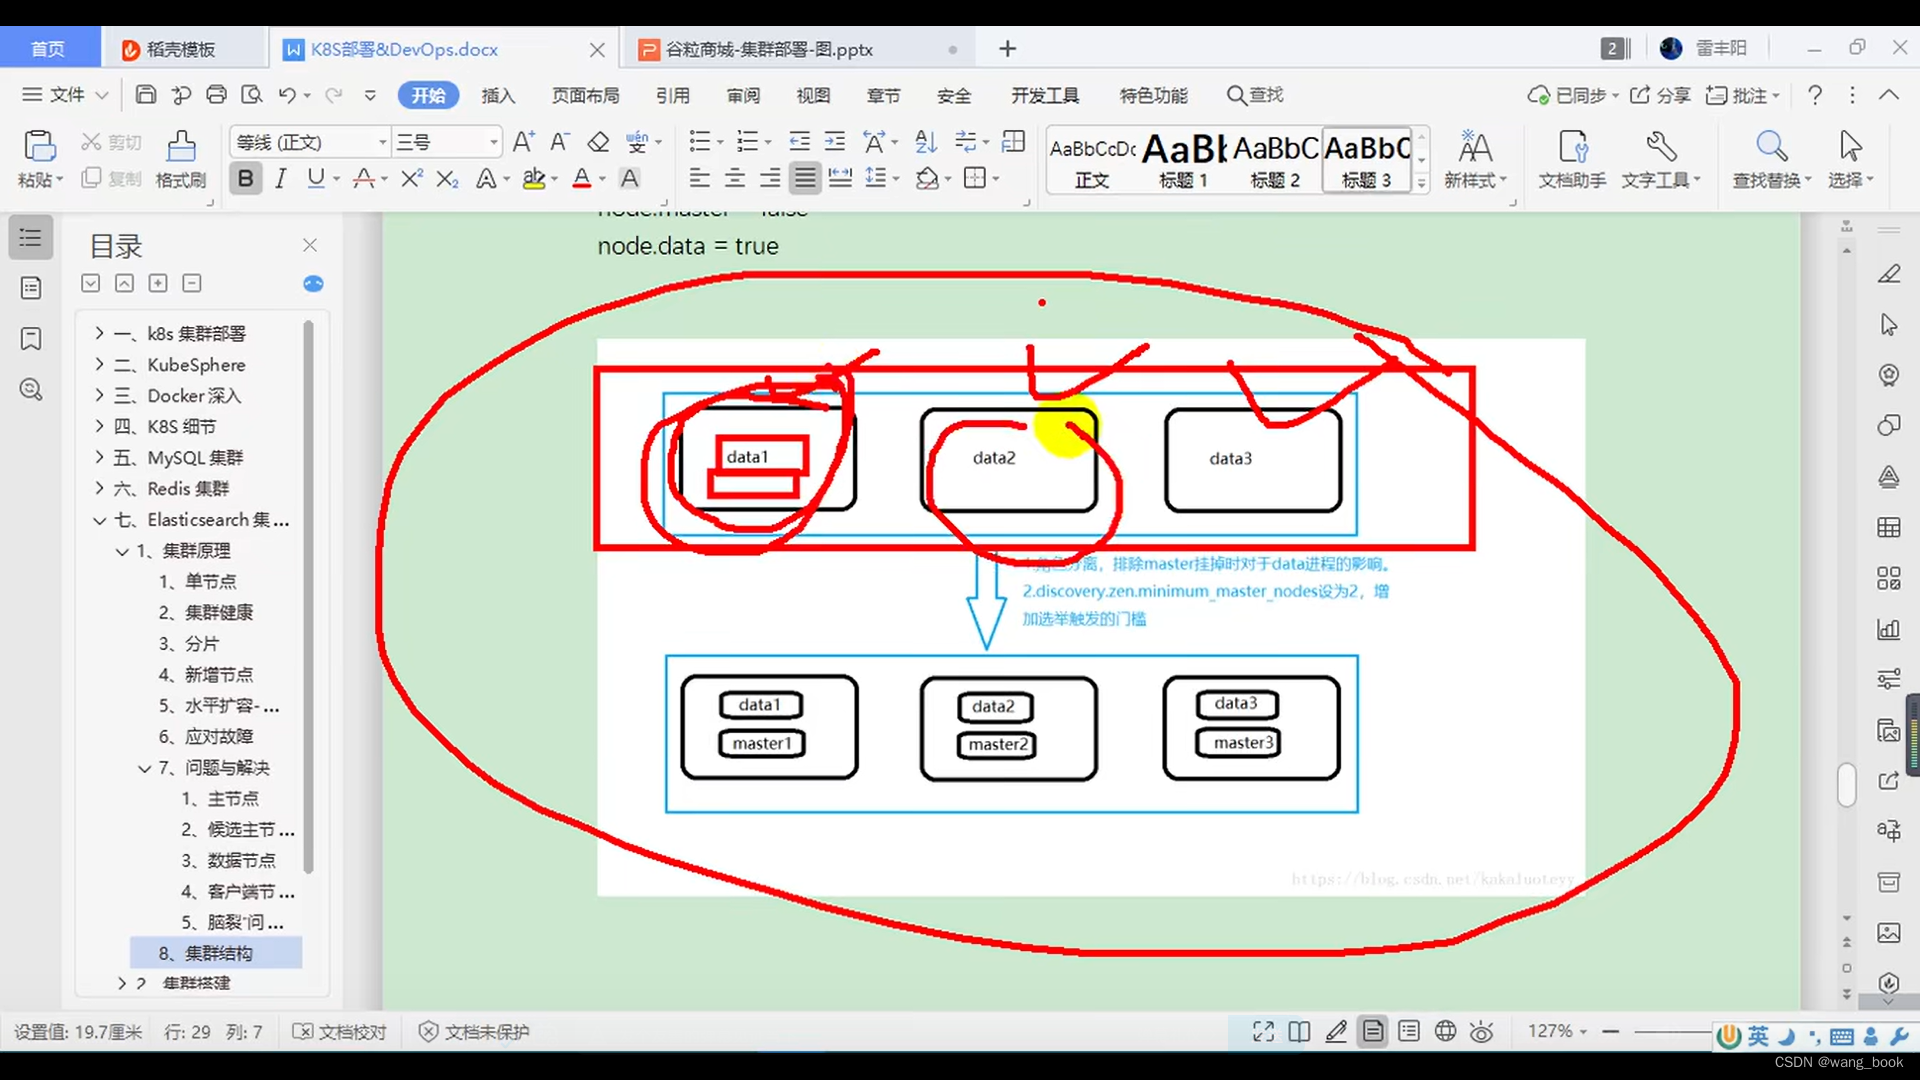The width and height of the screenshot is (1920, 1080).
Task: Open the font size dropdown
Action: click(493, 142)
